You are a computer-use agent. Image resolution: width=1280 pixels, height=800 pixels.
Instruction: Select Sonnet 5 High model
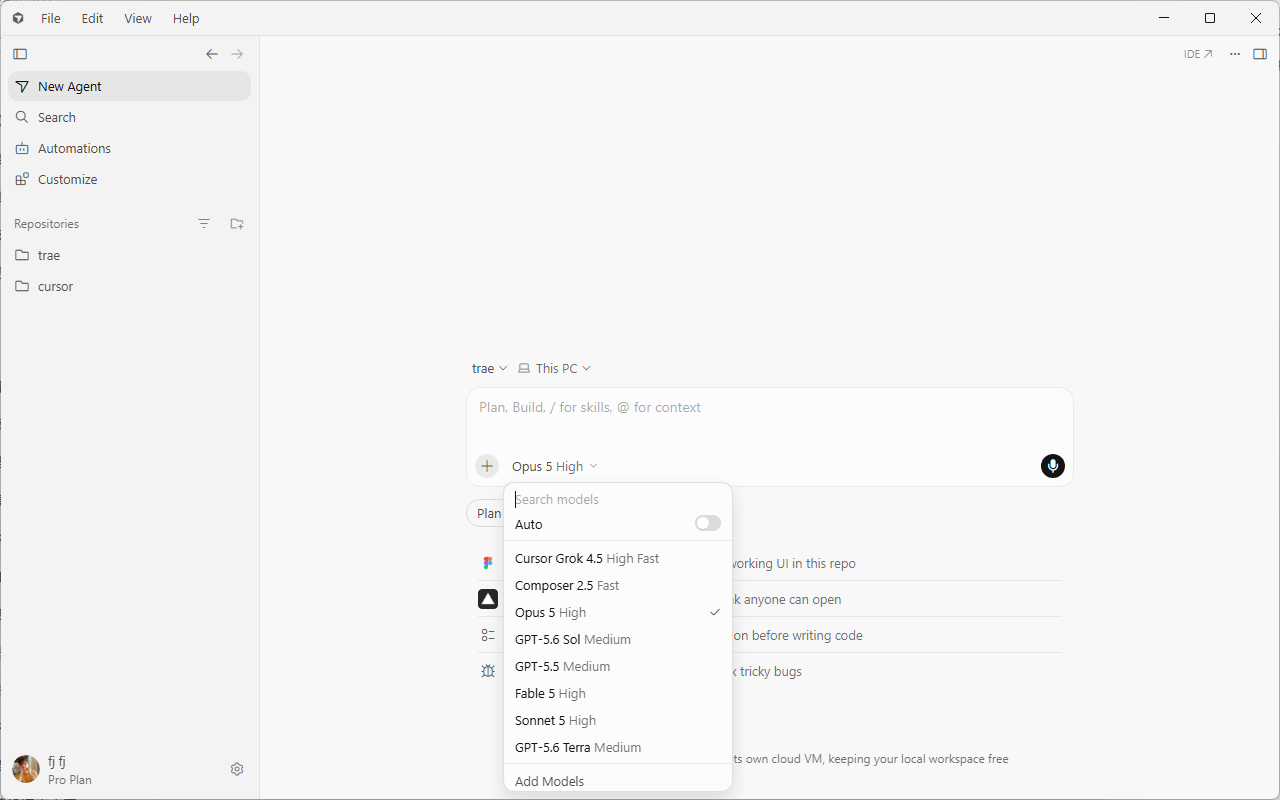(618, 721)
